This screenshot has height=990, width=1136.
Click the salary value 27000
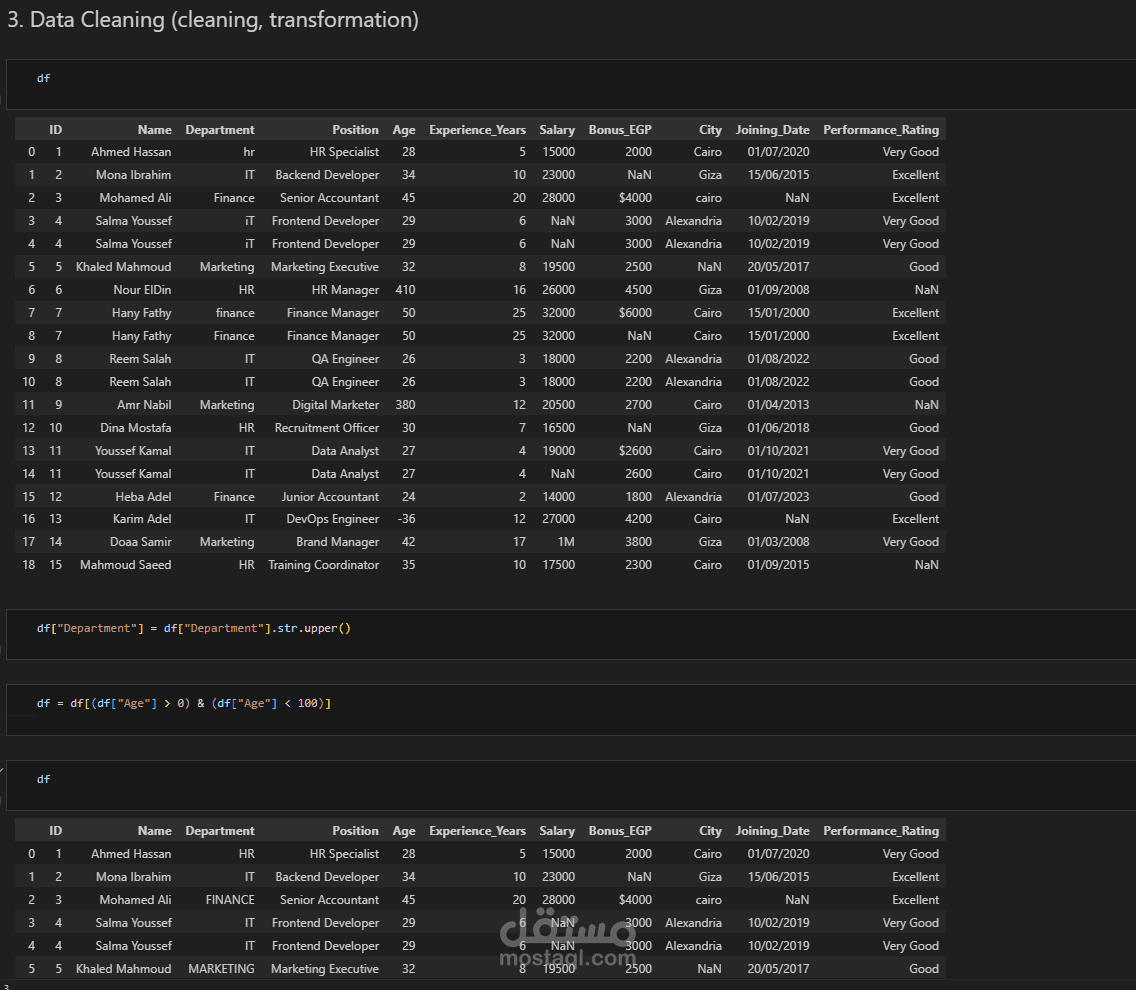559,519
